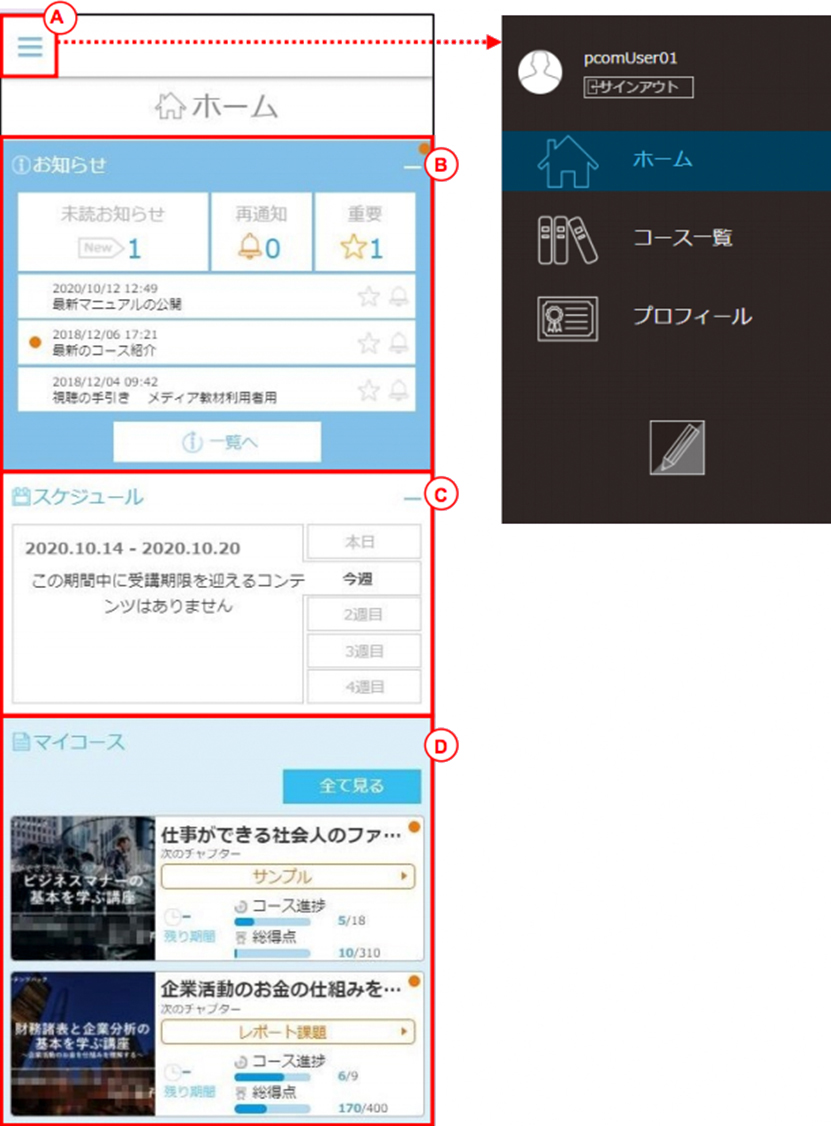Collapse the お知らせ panel
This screenshot has height=1126, width=831.
pos(412,167)
